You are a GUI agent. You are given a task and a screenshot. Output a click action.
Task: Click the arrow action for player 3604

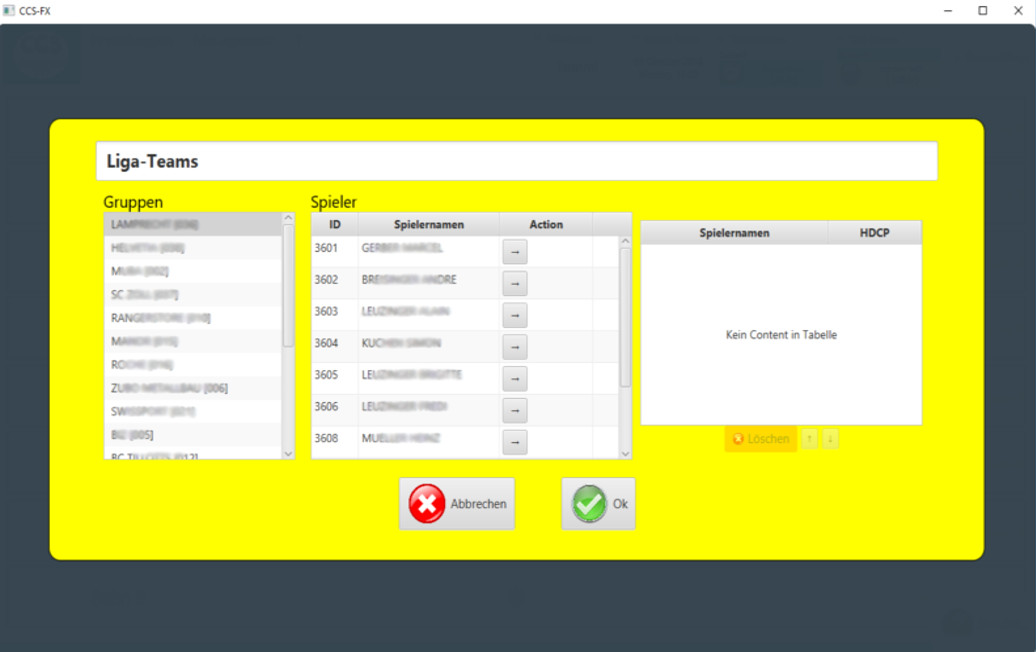tap(514, 347)
